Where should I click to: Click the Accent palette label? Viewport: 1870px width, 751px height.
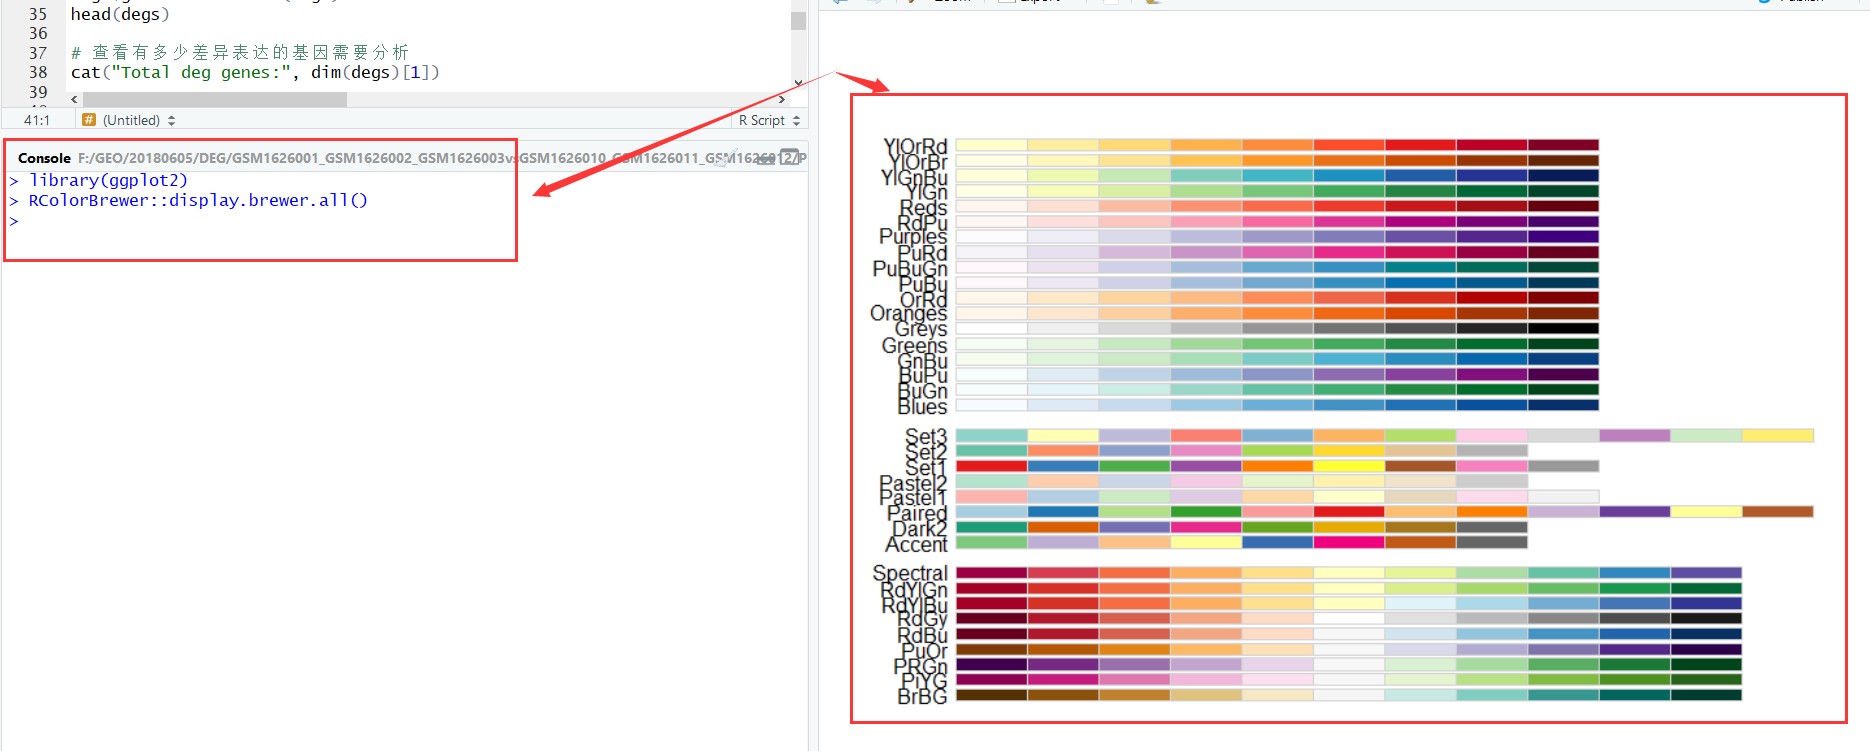click(916, 544)
